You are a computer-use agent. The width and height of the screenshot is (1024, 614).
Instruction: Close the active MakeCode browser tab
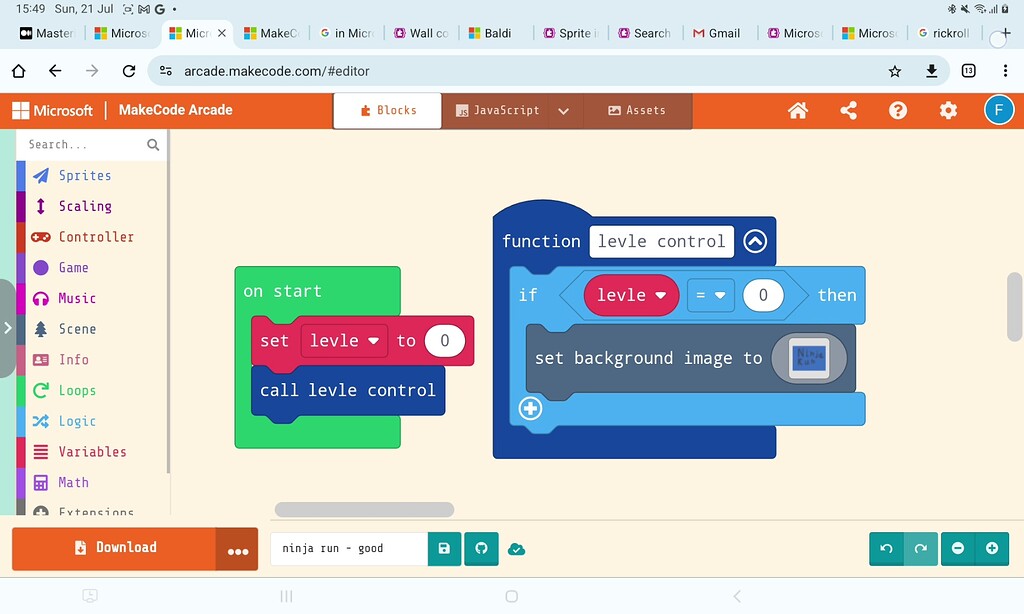point(222,33)
